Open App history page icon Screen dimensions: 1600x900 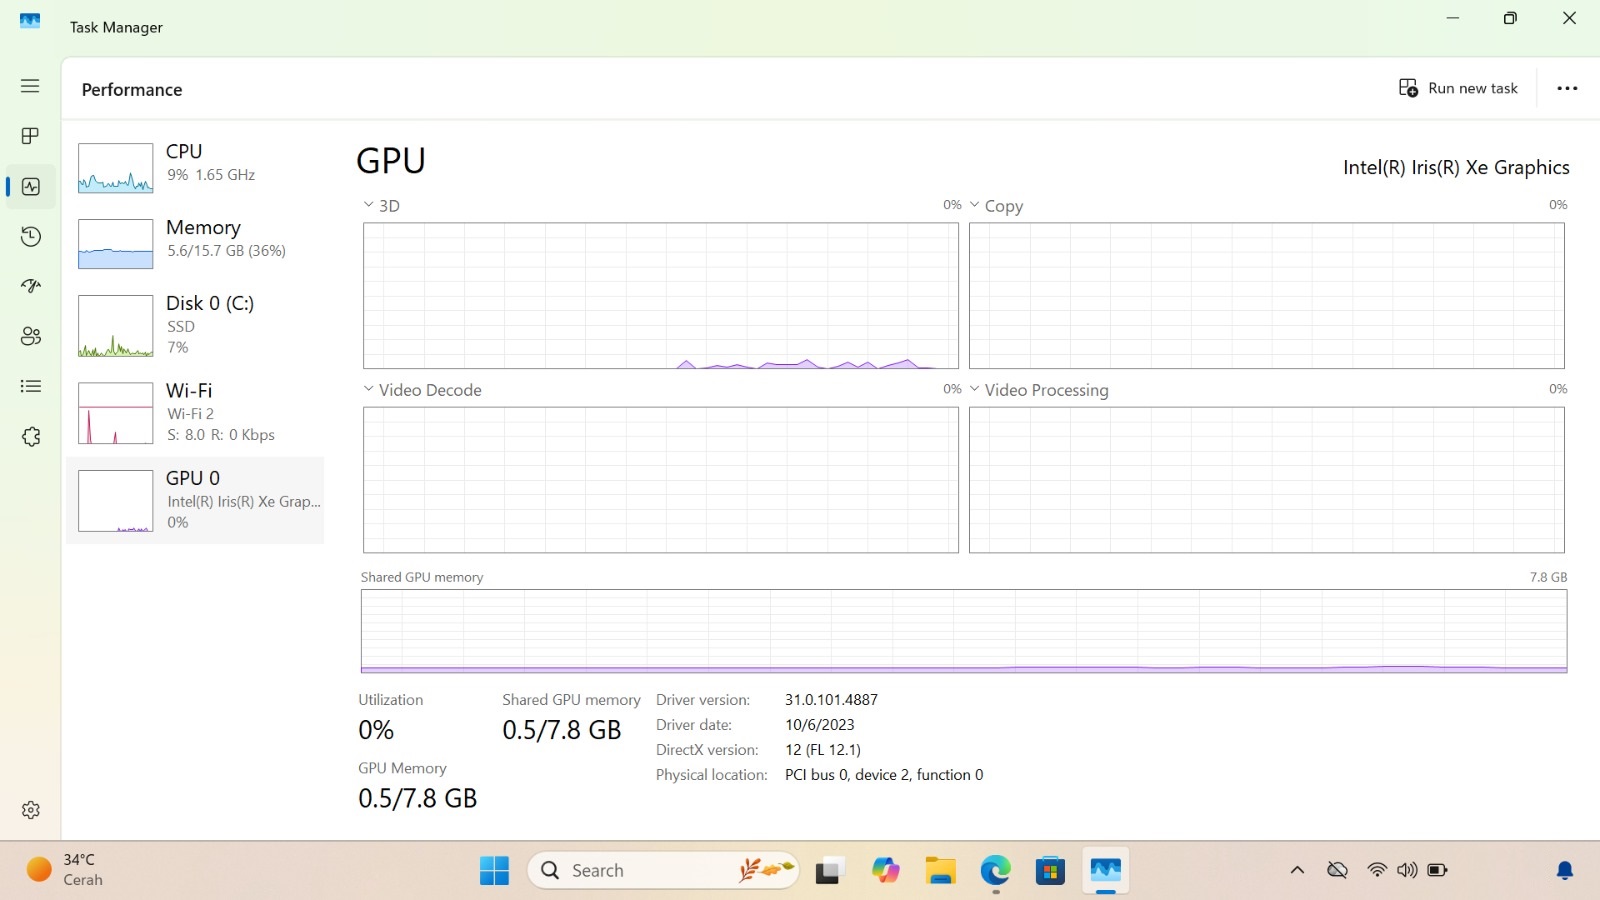[30, 236]
